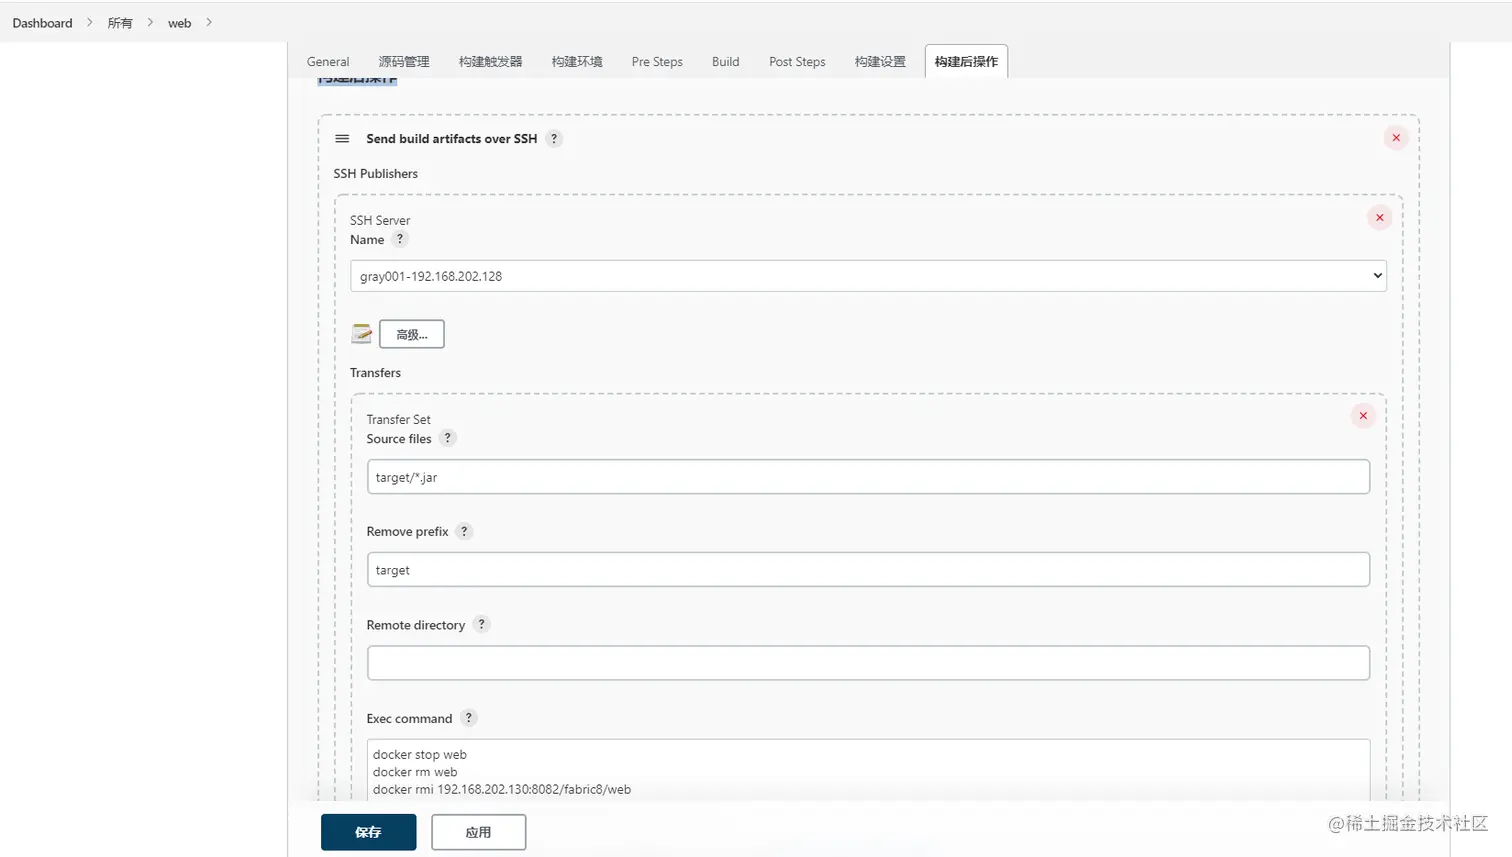
Task: Focus the empty Remote directory field
Action: (868, 663)
